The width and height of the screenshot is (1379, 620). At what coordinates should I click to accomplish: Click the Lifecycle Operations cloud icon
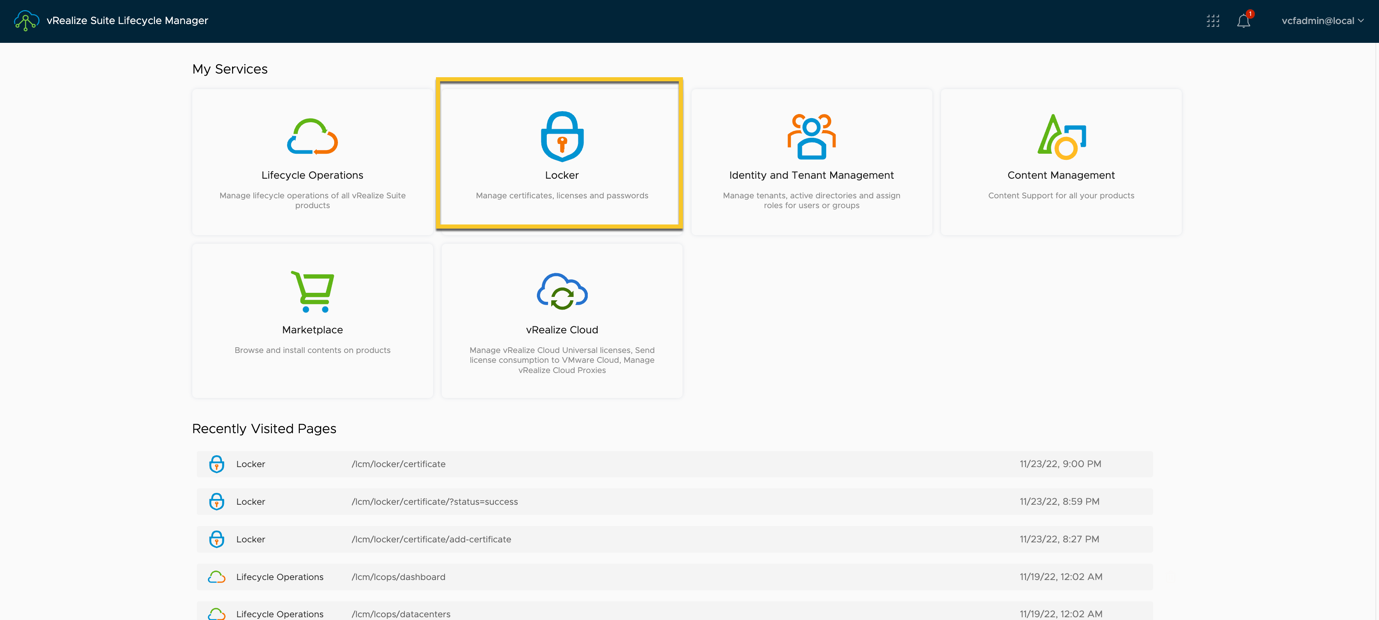pos(312,137)
